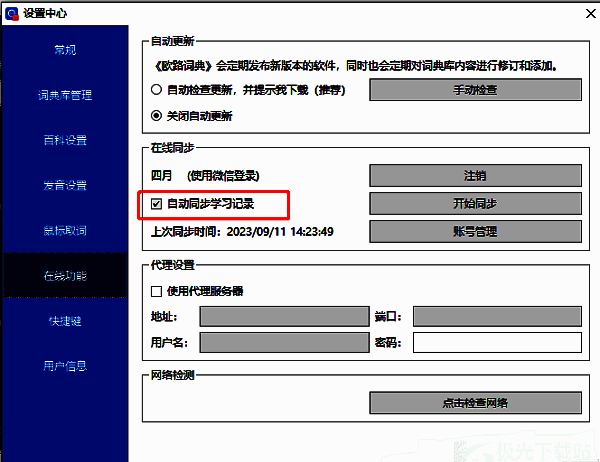Select 自动检查更新 radio option

[156, 90]
